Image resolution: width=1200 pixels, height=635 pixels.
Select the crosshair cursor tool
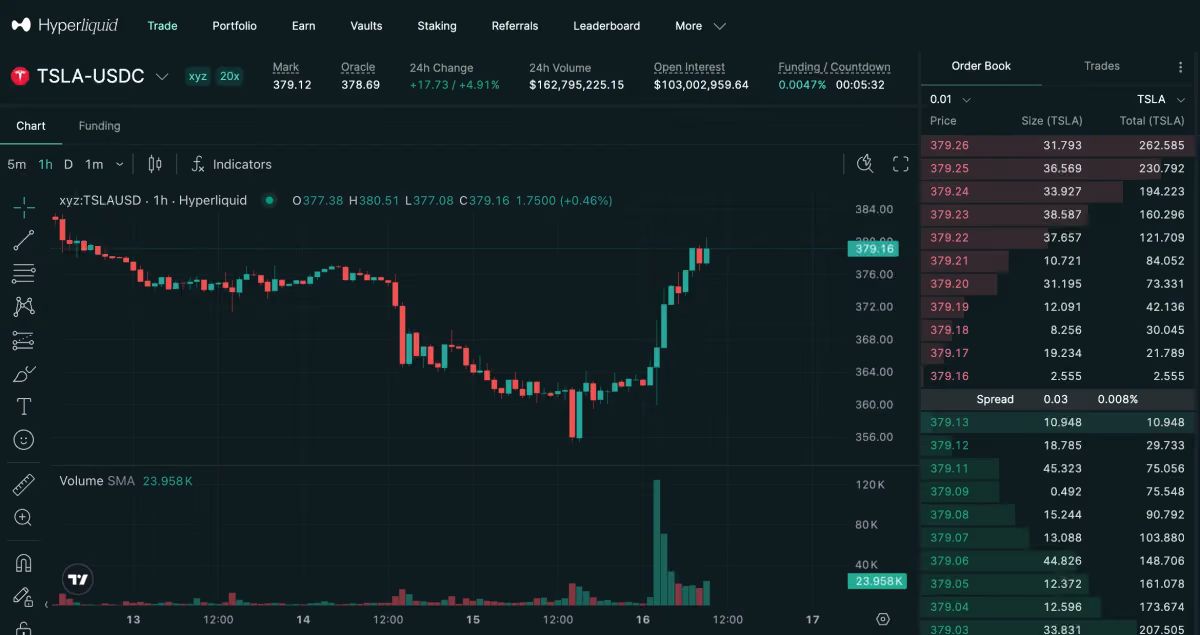pos(24,207)
